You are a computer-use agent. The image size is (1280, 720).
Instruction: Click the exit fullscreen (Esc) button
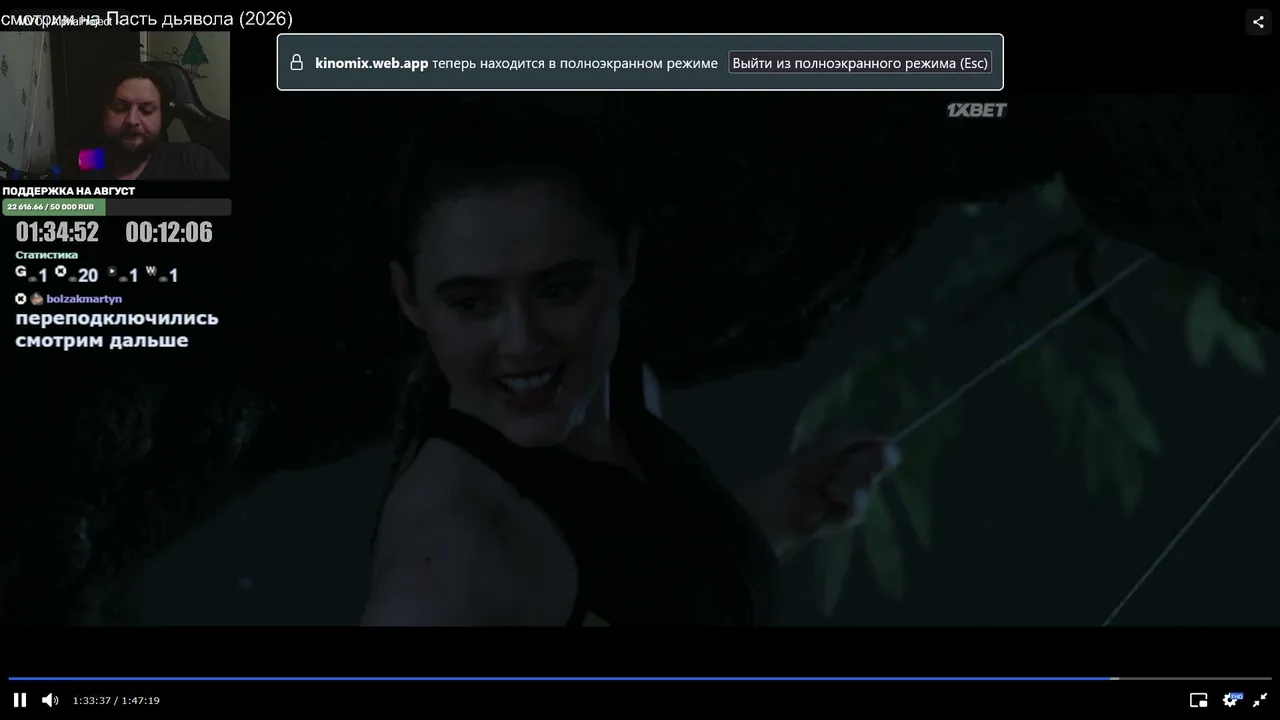pyautogui.click(x=860, y=63)
